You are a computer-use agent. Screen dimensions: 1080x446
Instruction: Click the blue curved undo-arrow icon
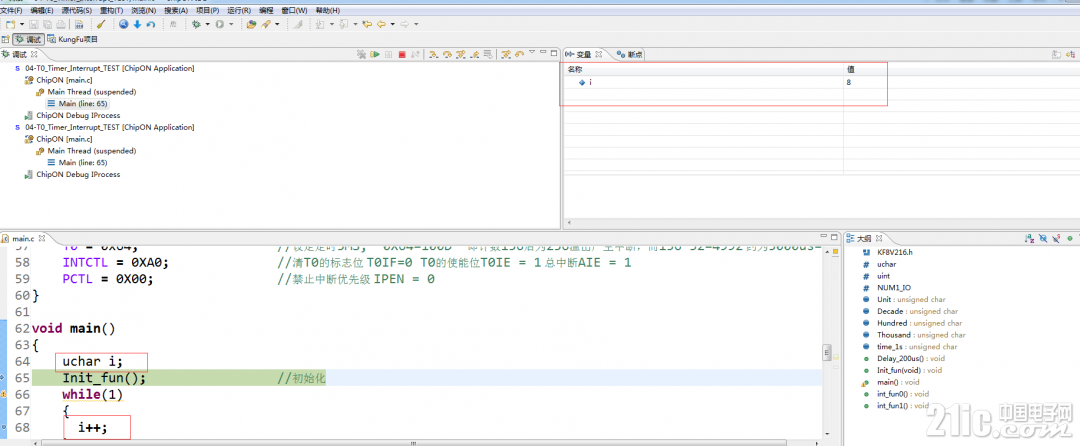coord(150,24)
